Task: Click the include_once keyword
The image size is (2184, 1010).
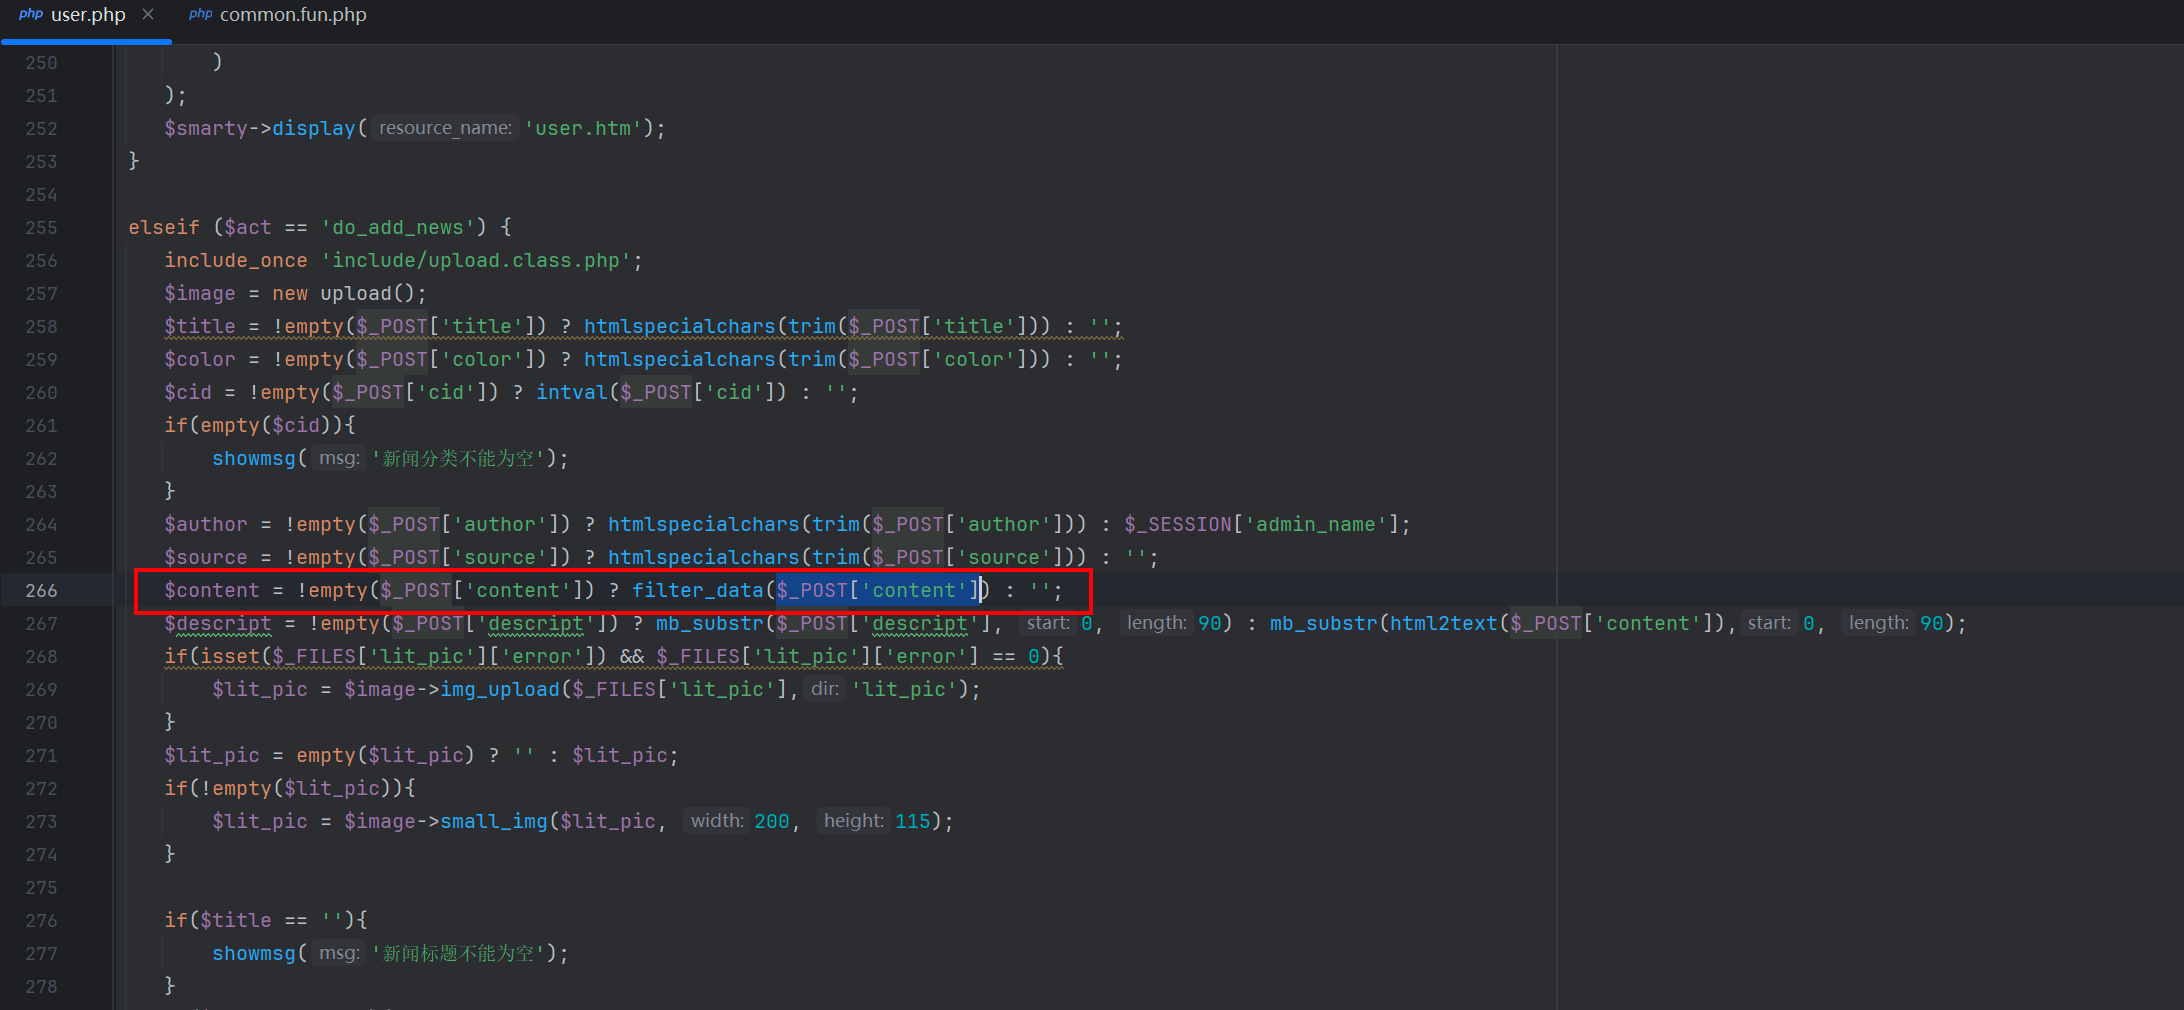Action: point(236,261)
